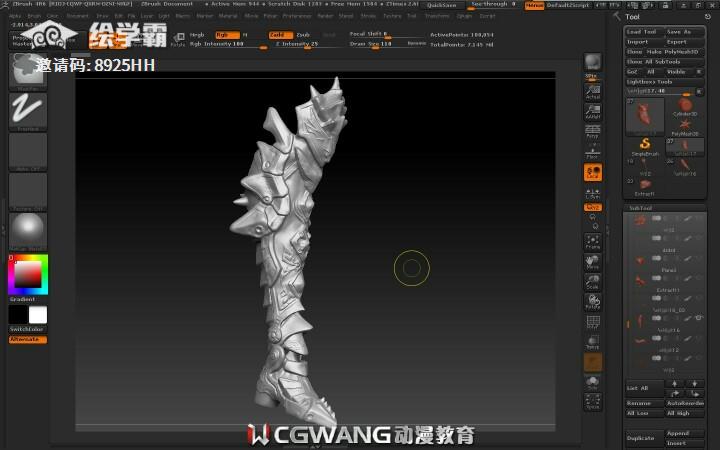Enable Zsub mode
Viewport: 720px width, 450px height.
coord(303,35)
